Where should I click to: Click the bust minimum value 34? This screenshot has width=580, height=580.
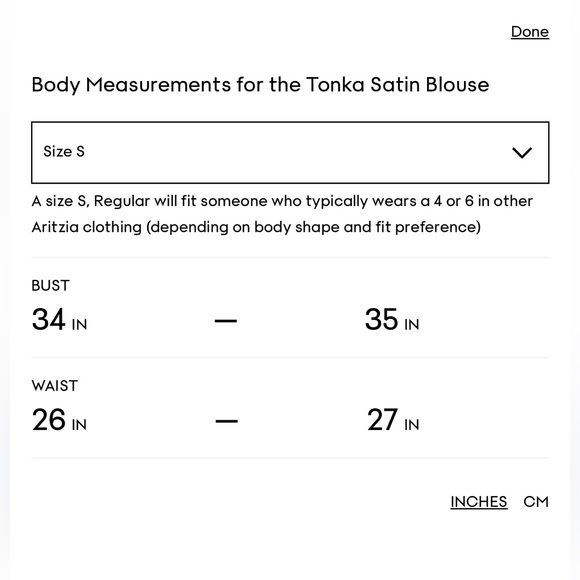tap(49, 319)
